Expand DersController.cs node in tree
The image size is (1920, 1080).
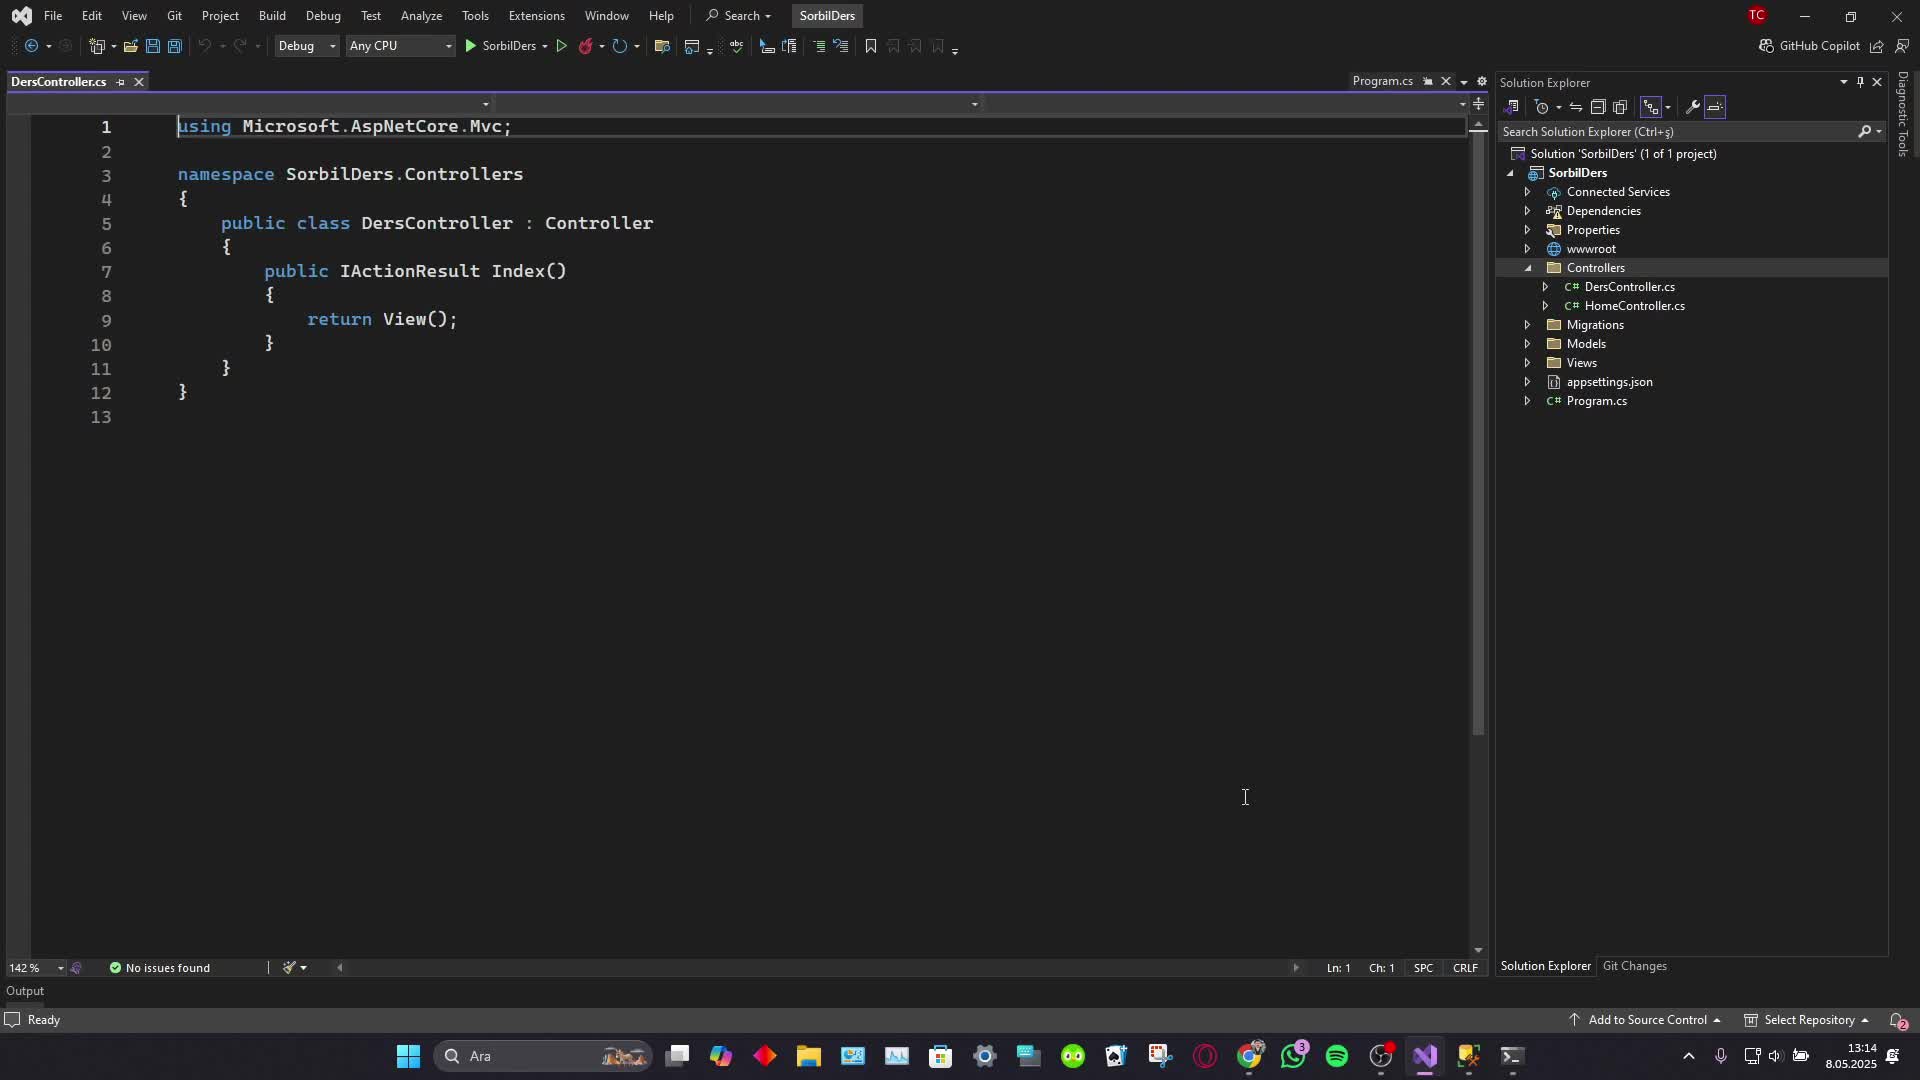point(1545,287)
